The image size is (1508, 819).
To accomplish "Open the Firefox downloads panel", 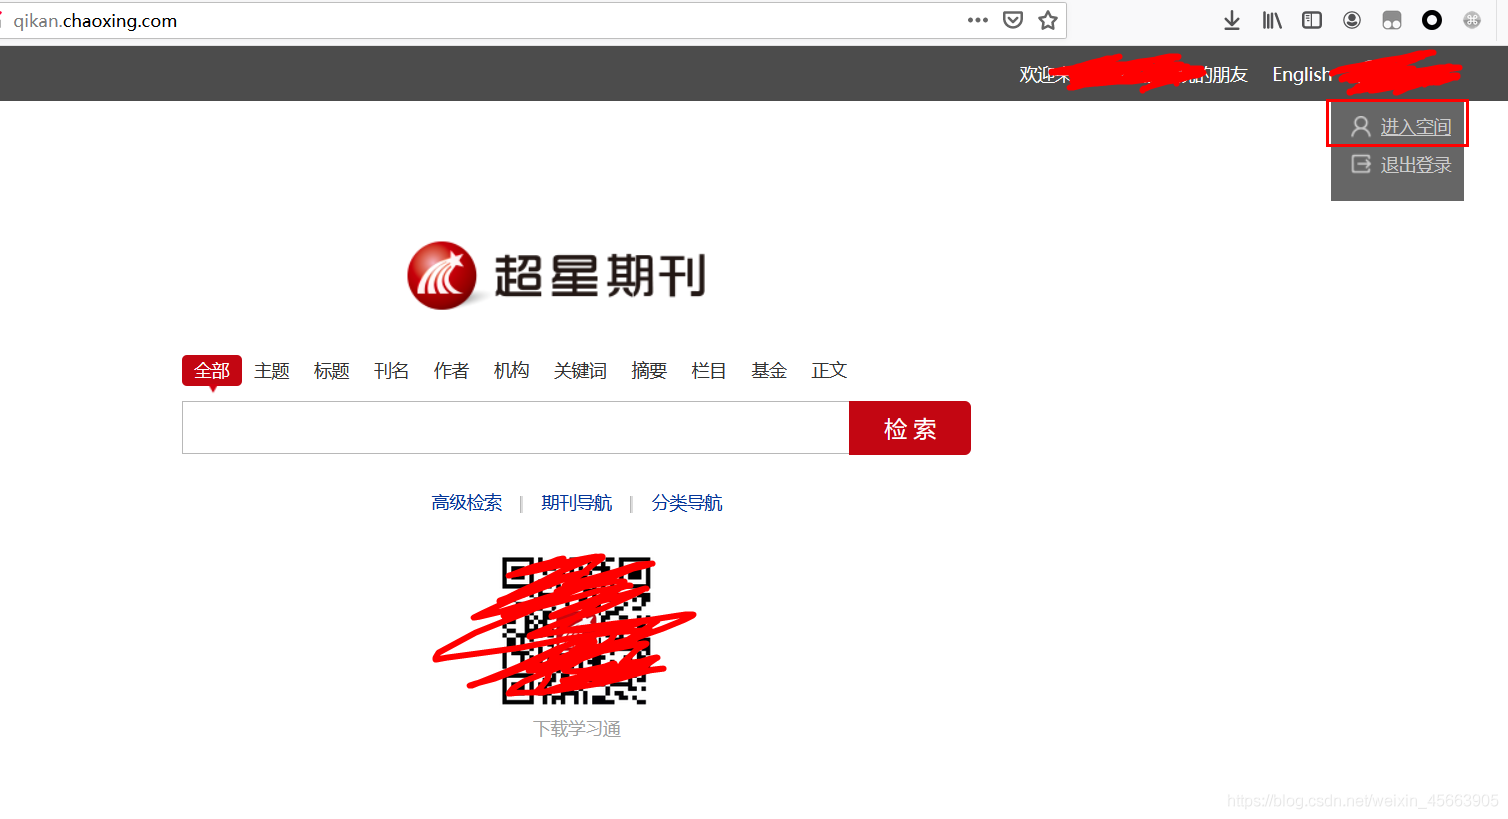I will 1232,20.
